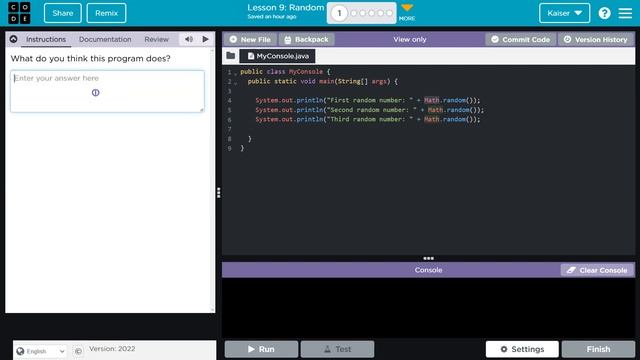This screenshot has width=640, height=360.
Task: Open the Code.org logo home link
Action: tap(19, 13)
